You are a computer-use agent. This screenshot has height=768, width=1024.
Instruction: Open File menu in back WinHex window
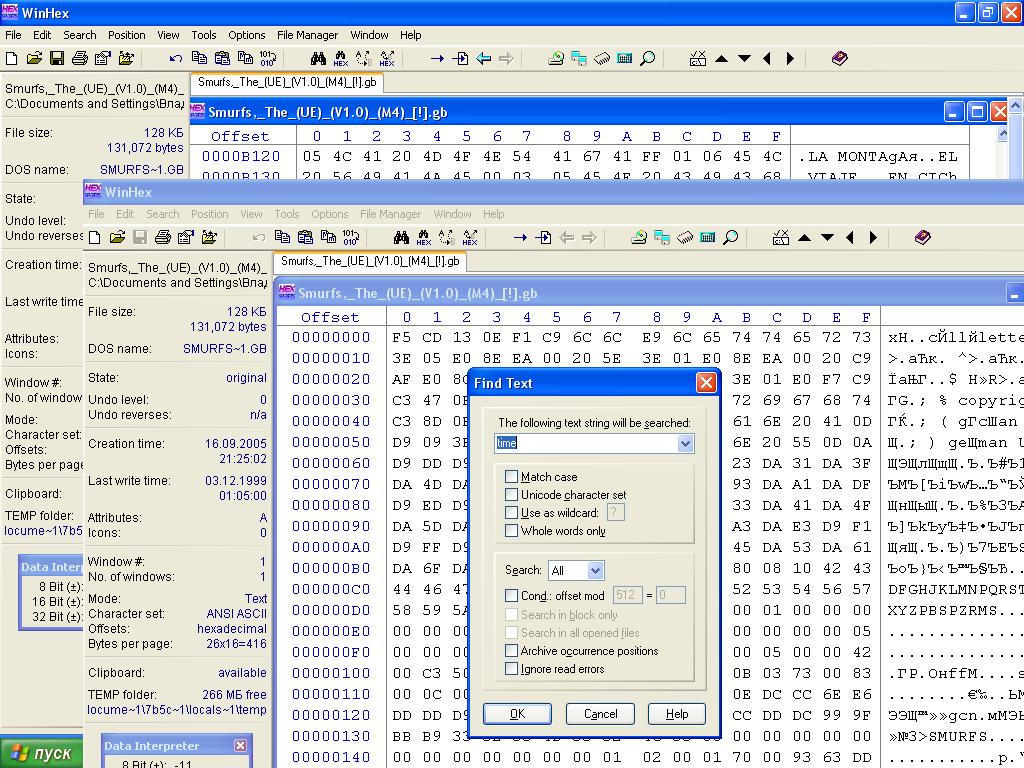pyautogui.click(x=13, y=35)
